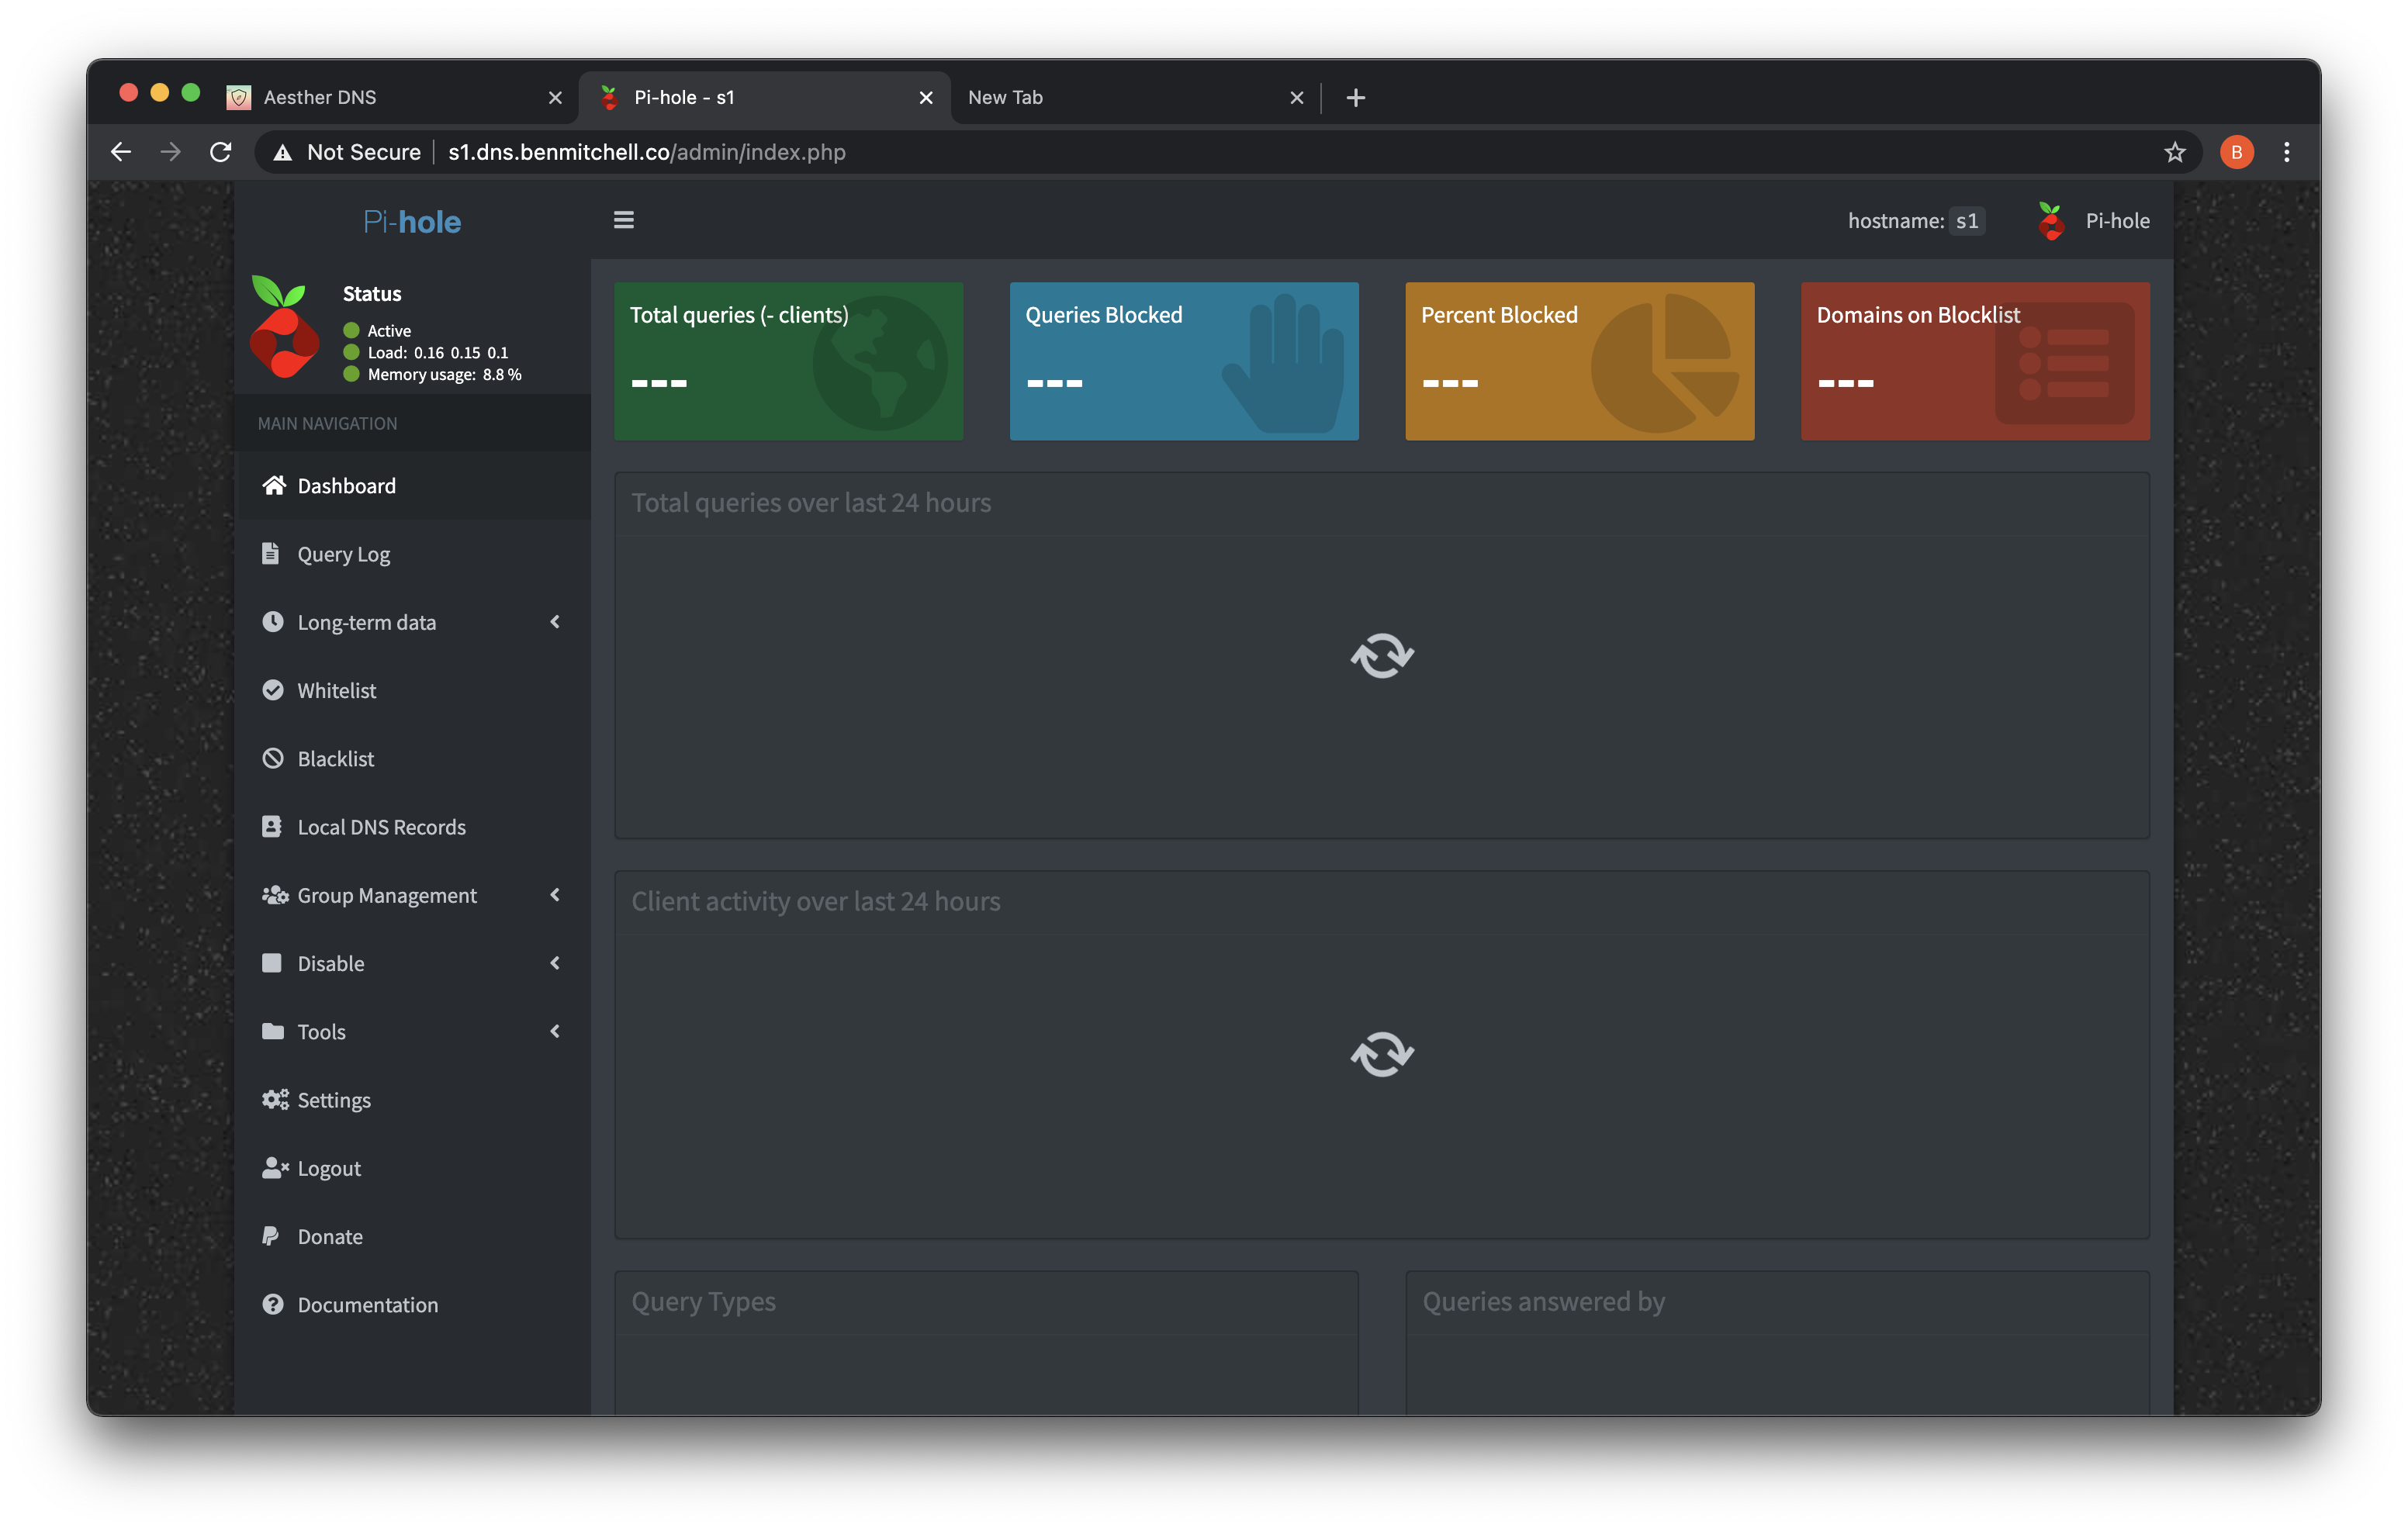
Task: Click the refresh spinner in Client activity chart
Action: coord(1382,1054)
